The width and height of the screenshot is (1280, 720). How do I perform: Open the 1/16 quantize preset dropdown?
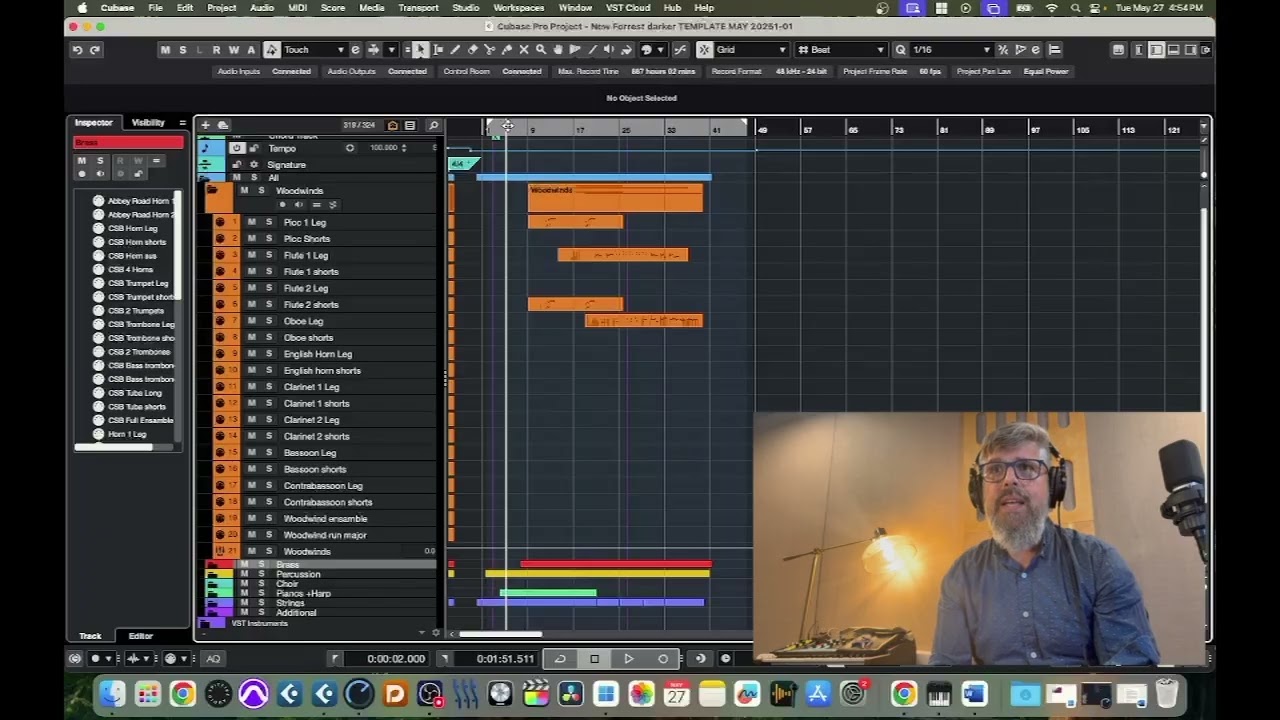[951, 50]
